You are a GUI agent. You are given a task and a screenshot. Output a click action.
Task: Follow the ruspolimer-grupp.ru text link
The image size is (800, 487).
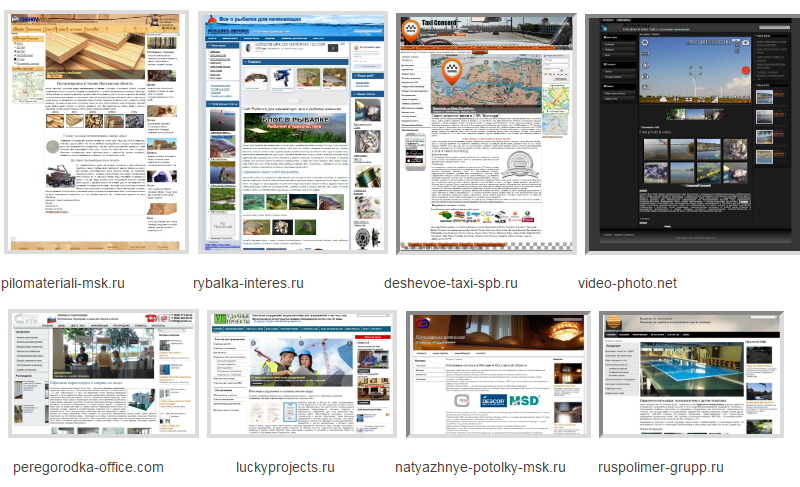659,467
